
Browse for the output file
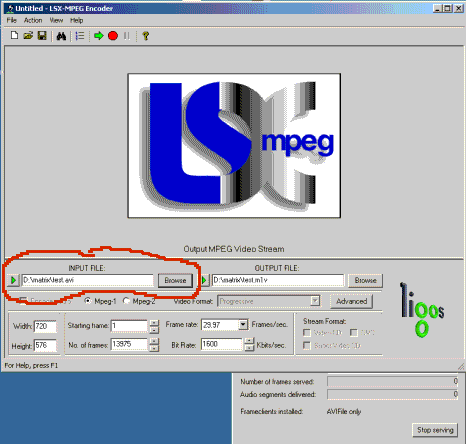pyautogui.click(x=366, y=280)
